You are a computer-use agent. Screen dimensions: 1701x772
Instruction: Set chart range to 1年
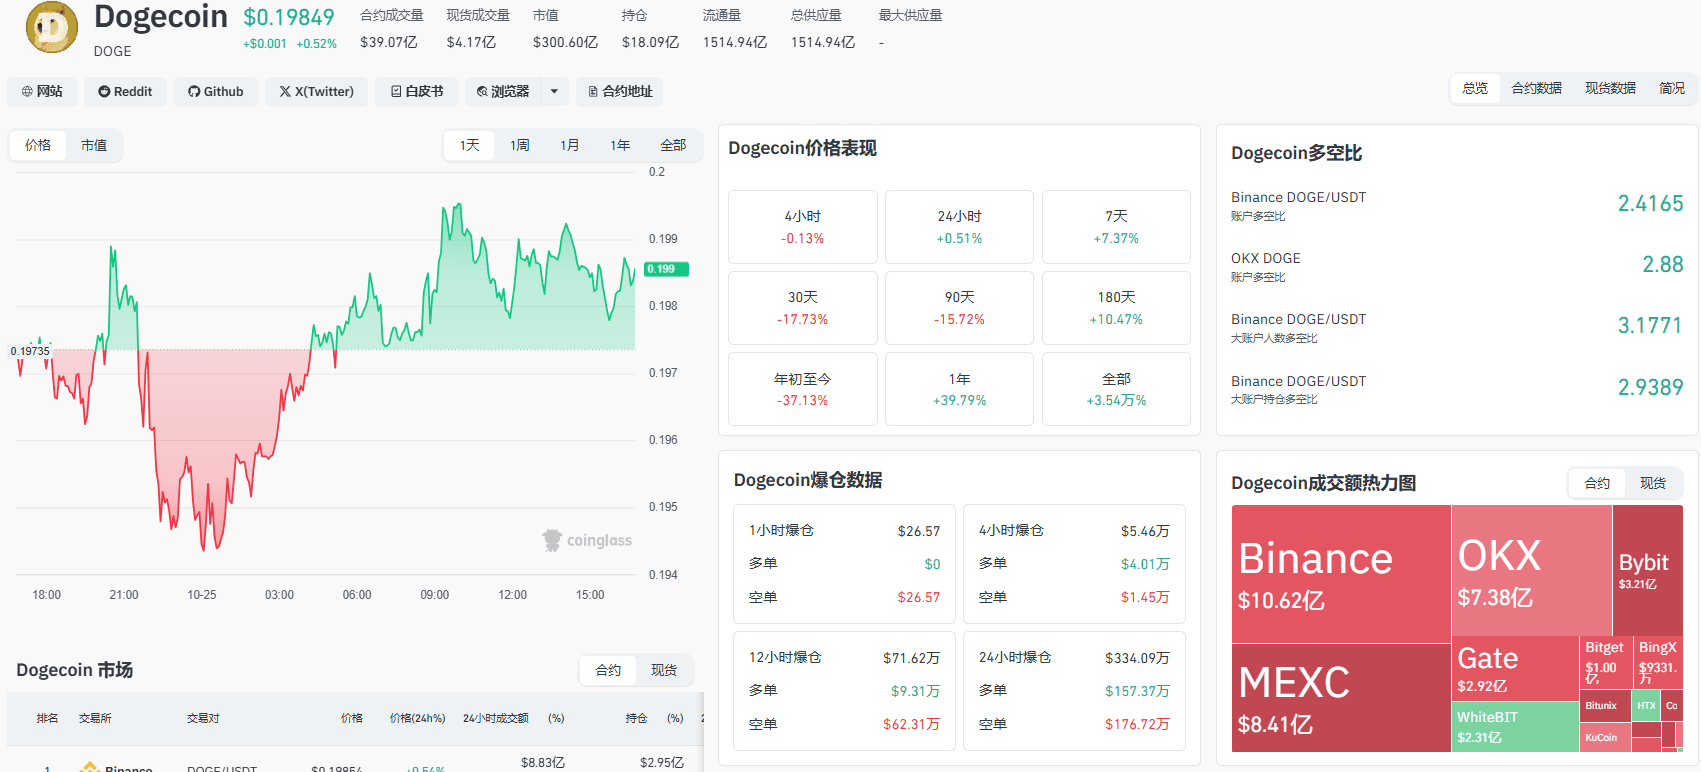620,145
